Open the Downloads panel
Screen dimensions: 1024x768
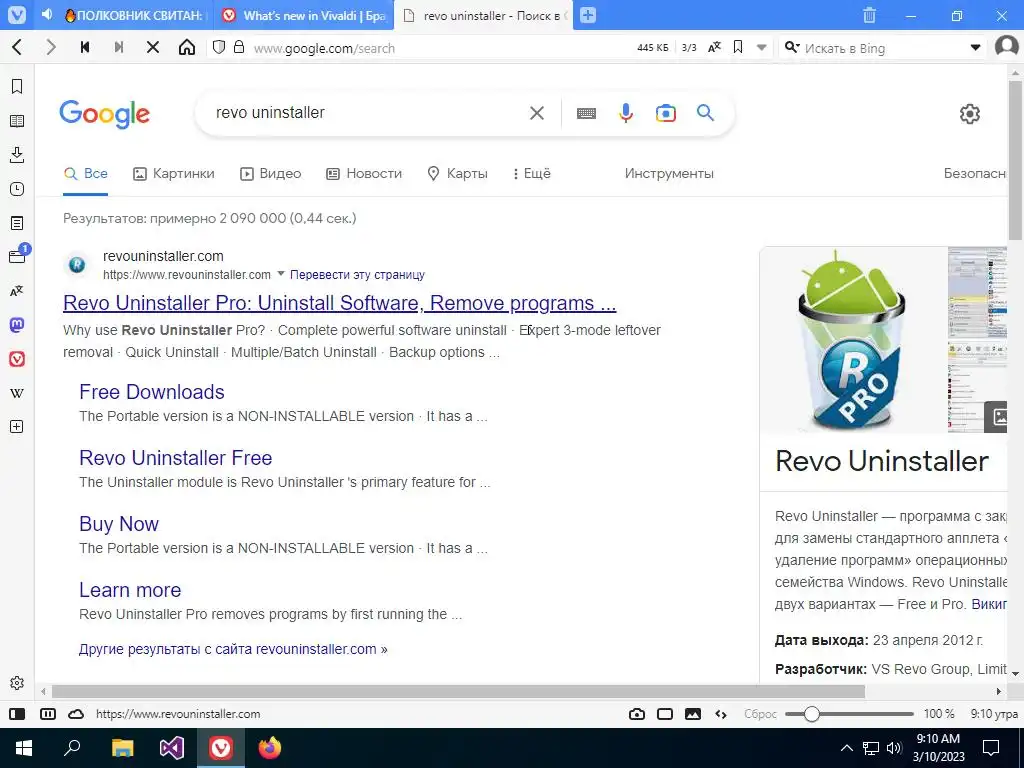[17, 155]
